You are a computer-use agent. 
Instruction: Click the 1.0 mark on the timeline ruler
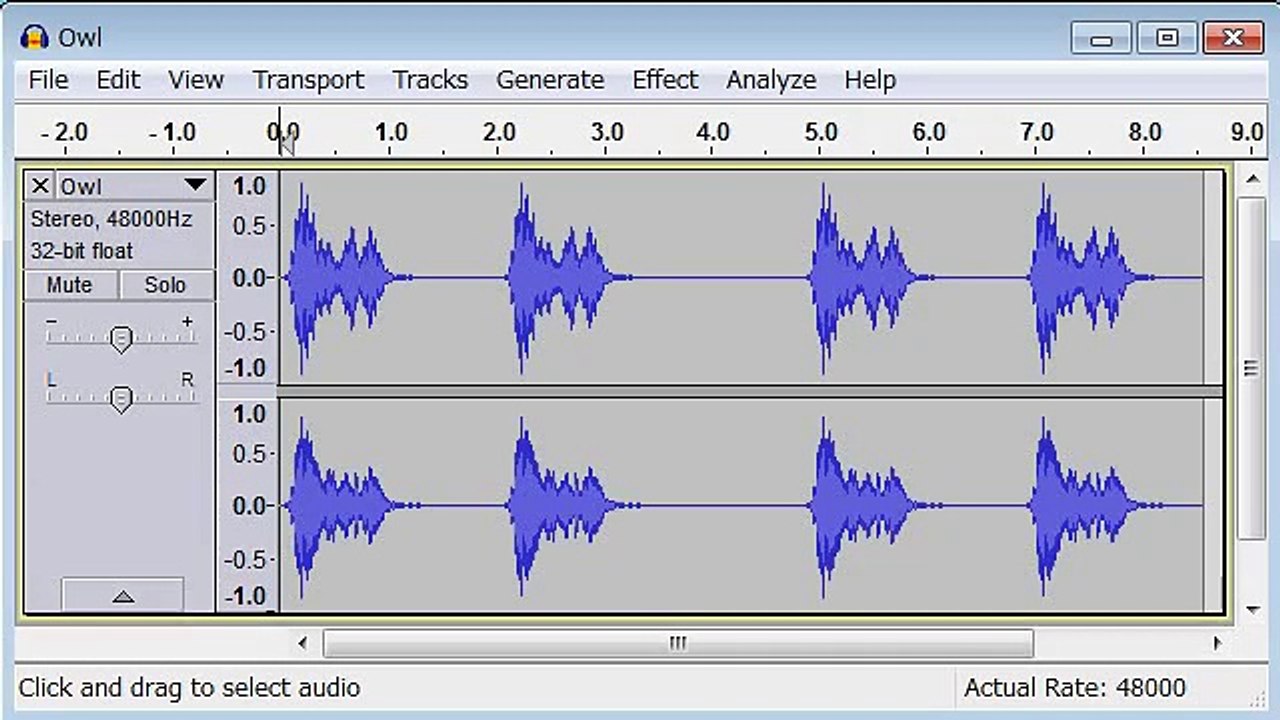(x=390, y=132)
